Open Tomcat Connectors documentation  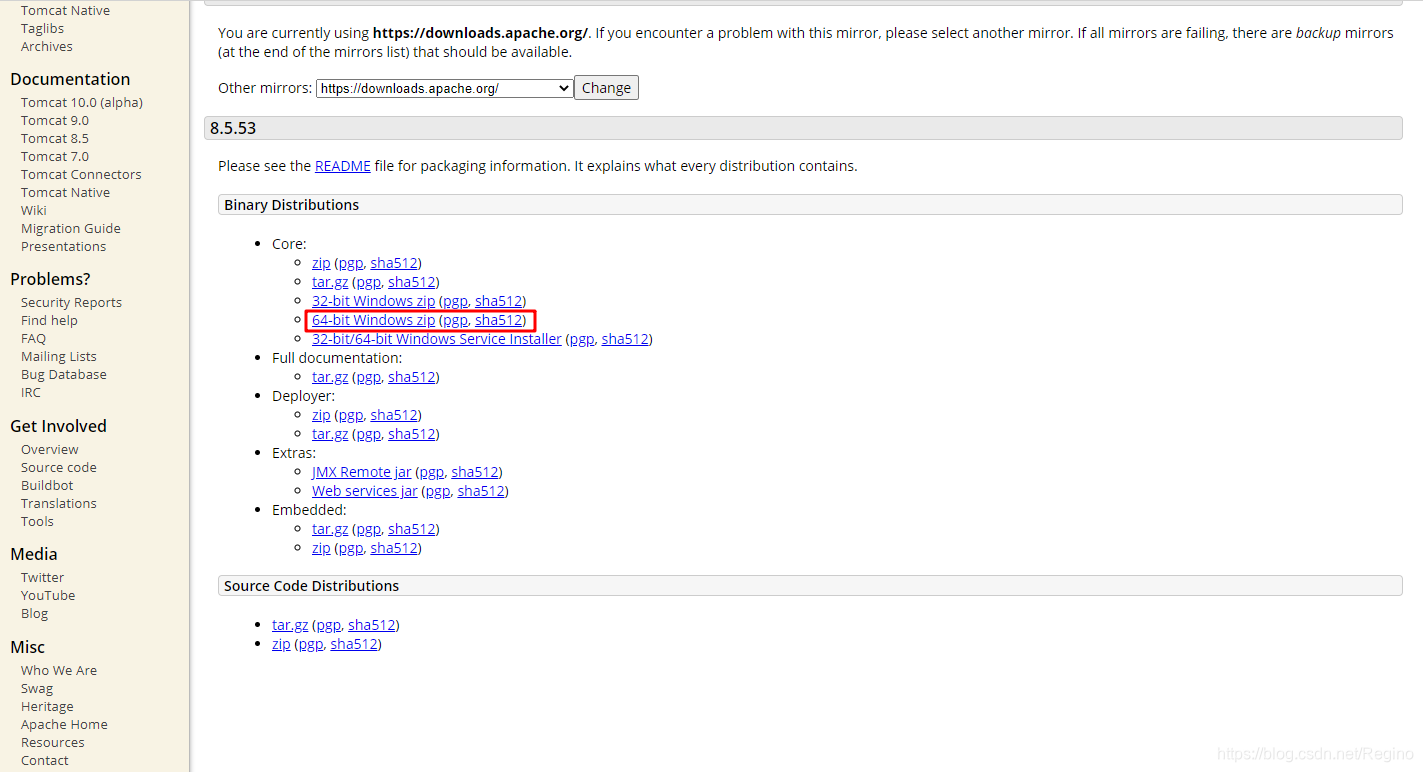(81, 175)
